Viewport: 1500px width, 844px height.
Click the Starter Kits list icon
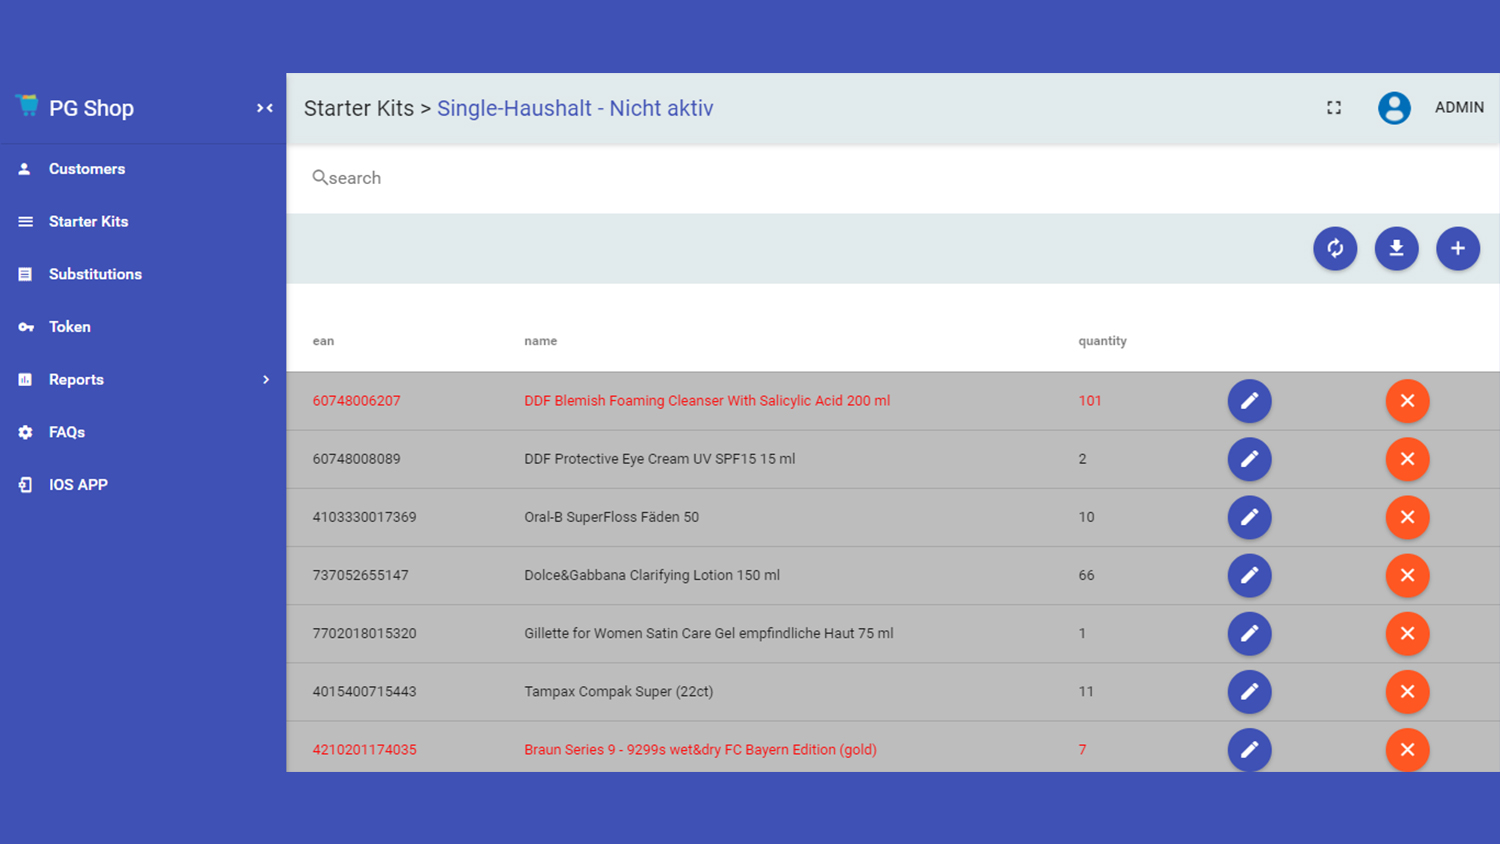coord(25,222)
